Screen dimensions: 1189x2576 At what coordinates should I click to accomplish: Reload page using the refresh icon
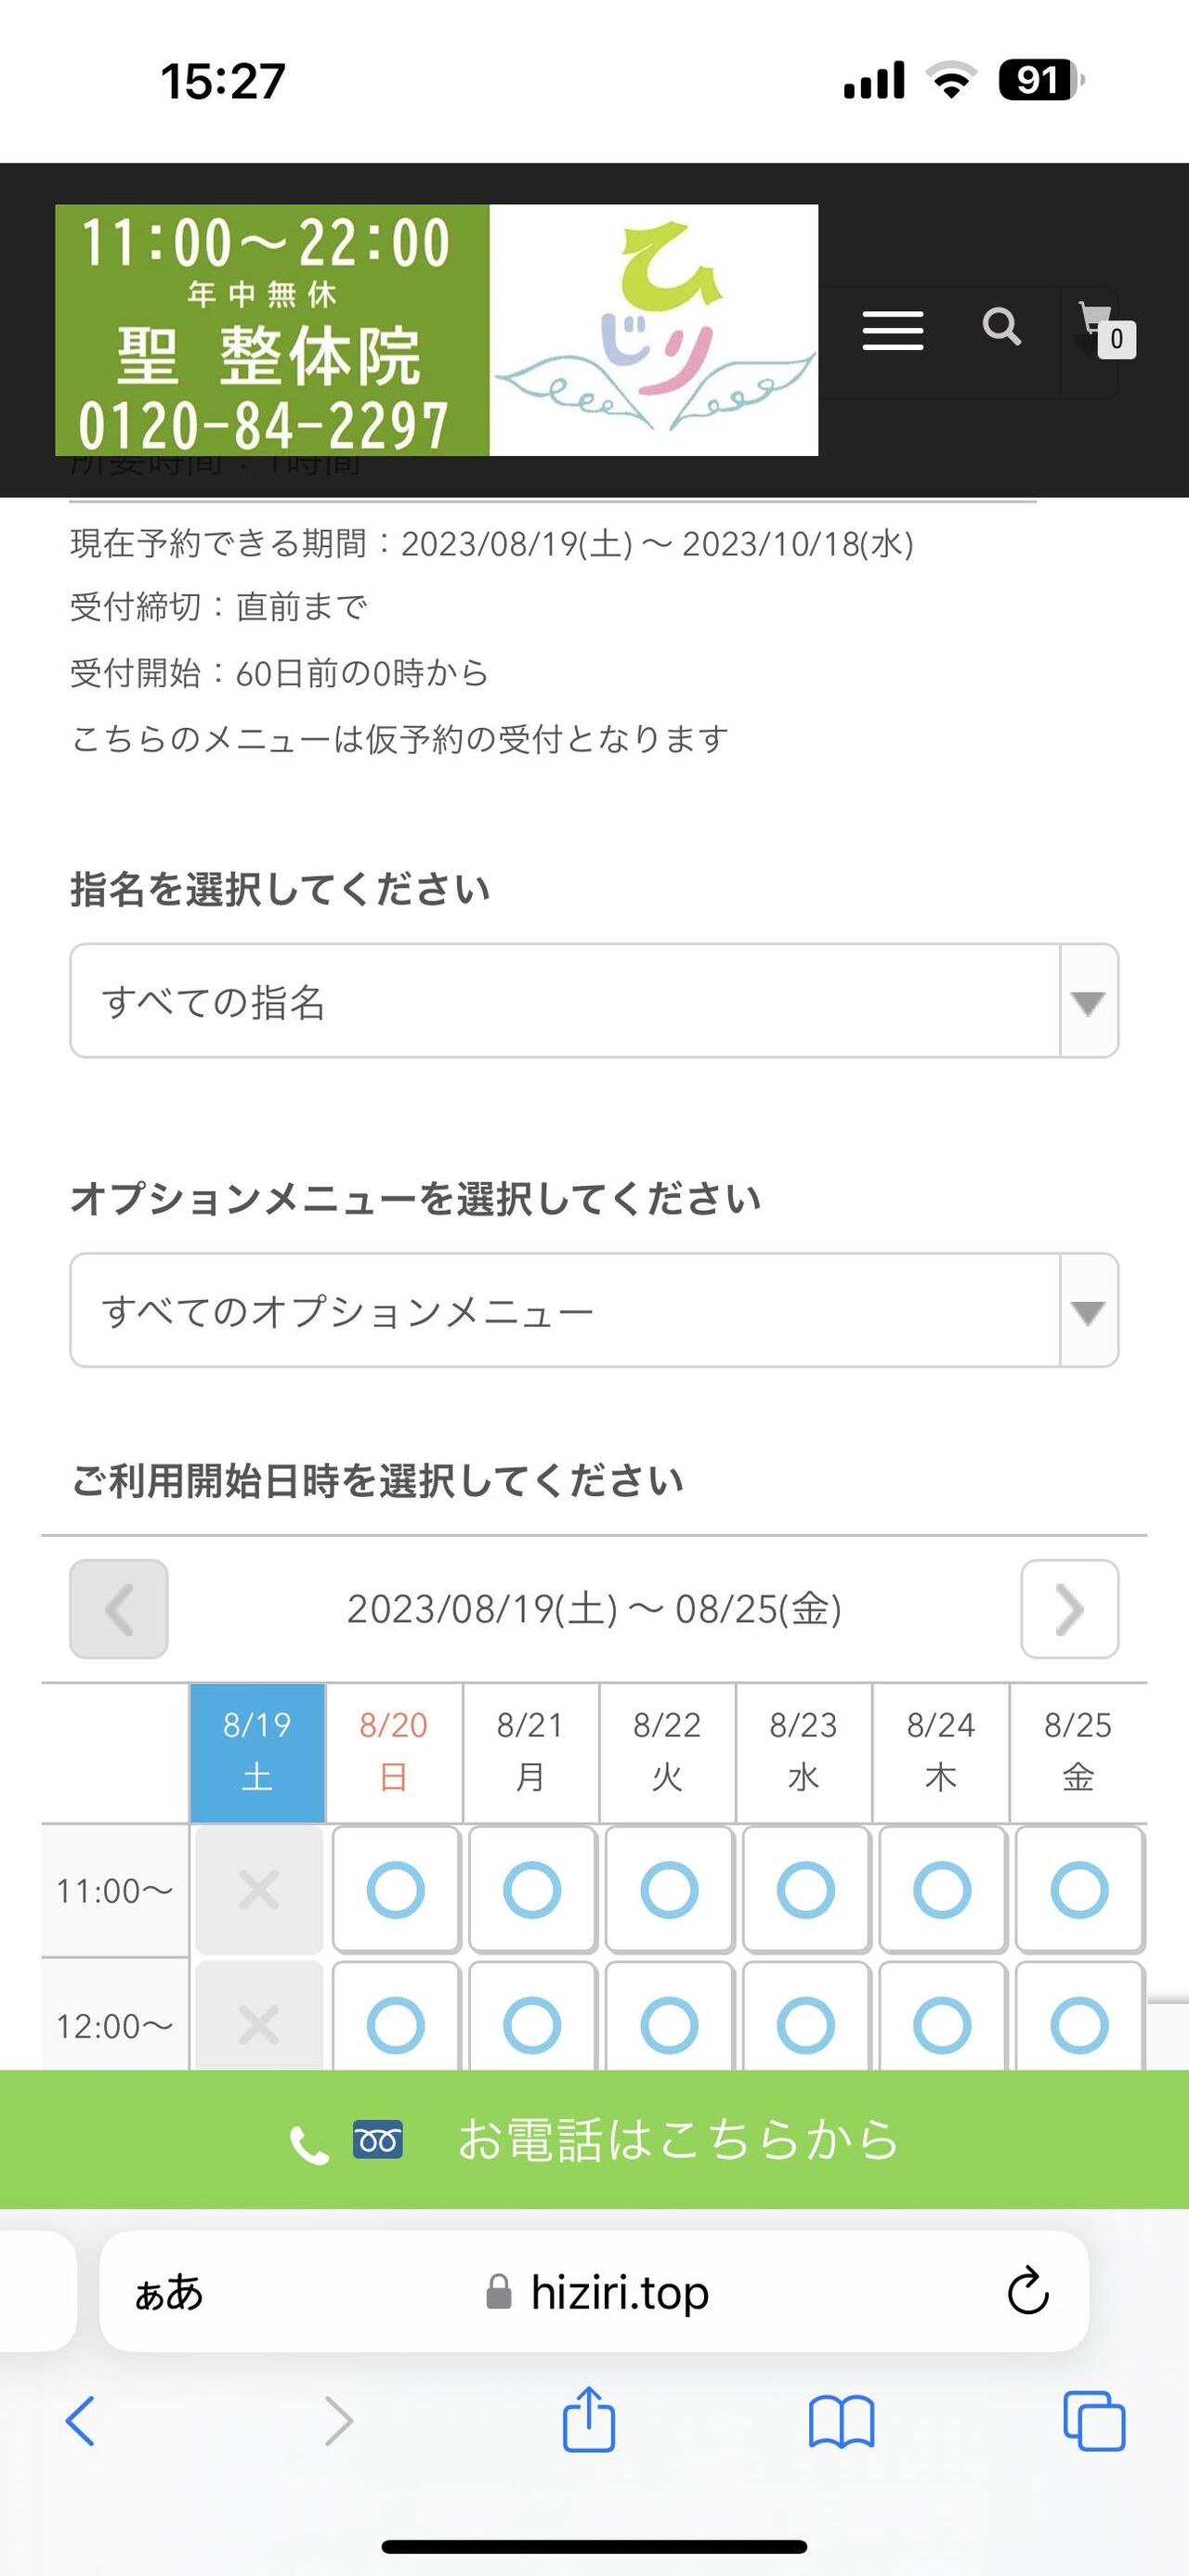[x=1027, y=2292]
